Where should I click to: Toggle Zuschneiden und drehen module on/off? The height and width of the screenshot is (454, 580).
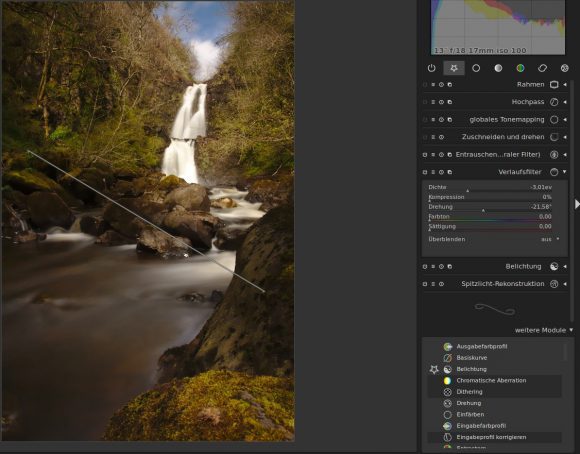tap(425, 137)
